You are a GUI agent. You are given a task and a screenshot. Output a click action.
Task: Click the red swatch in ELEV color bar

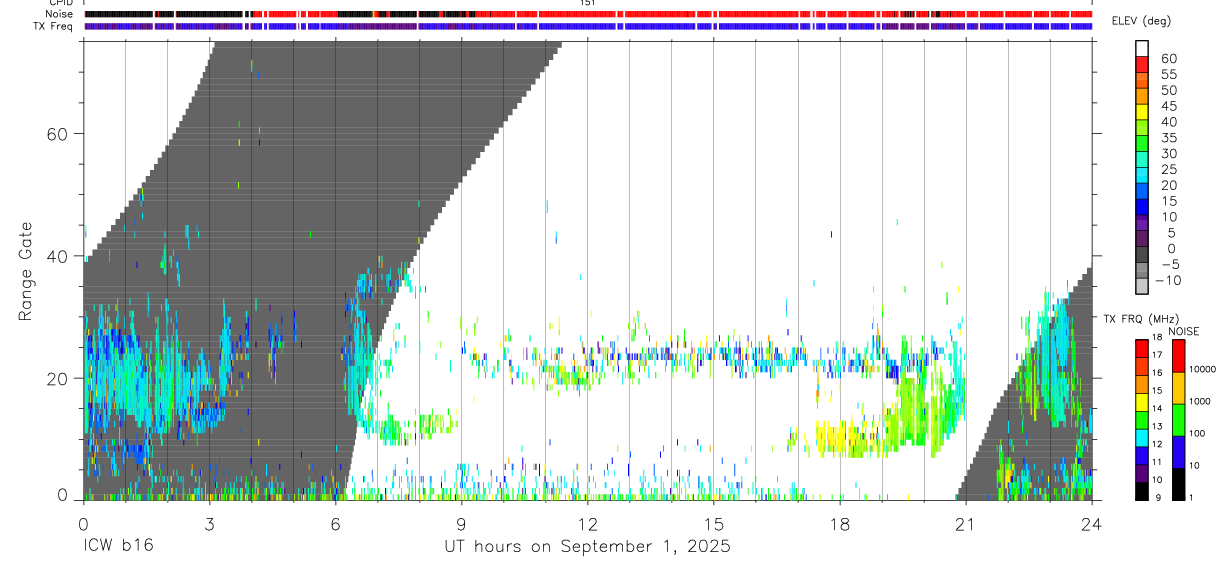point(1142,63)
